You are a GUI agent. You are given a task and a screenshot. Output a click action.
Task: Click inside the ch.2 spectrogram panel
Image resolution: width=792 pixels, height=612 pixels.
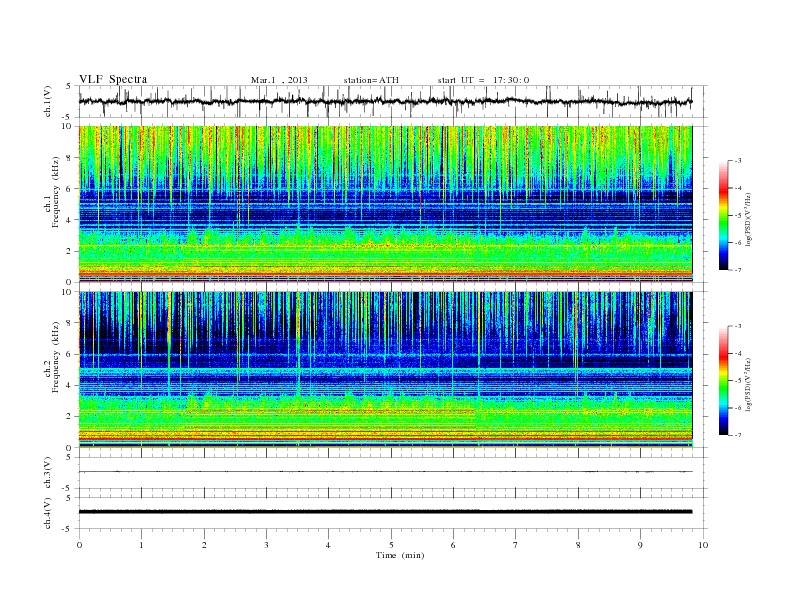[385, 369]
